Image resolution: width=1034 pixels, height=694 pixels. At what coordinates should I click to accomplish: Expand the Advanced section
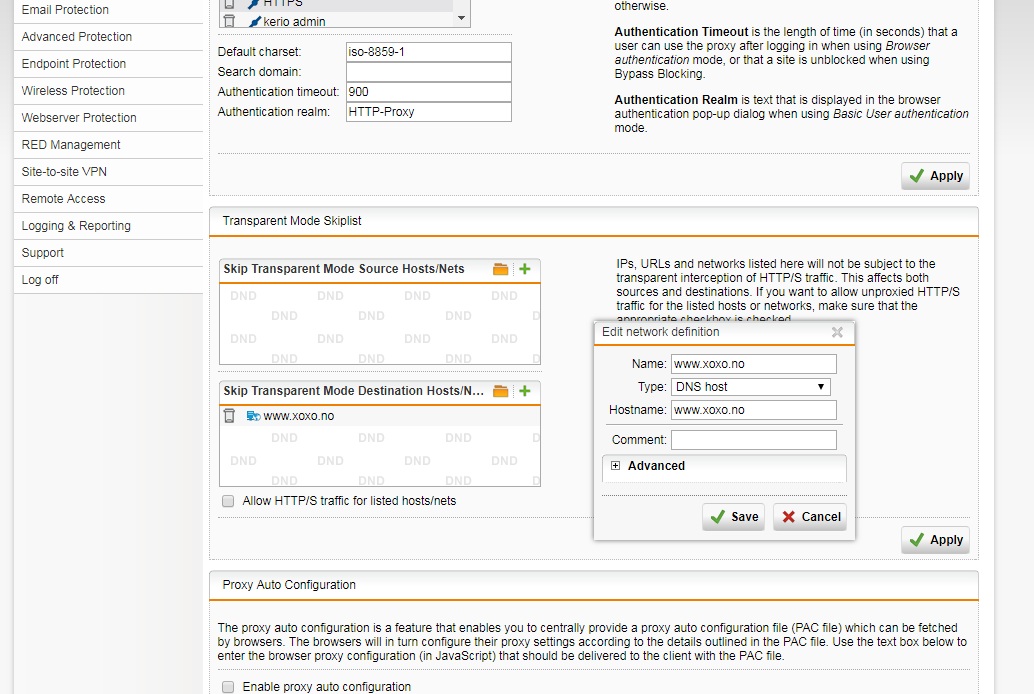point(615,466)
